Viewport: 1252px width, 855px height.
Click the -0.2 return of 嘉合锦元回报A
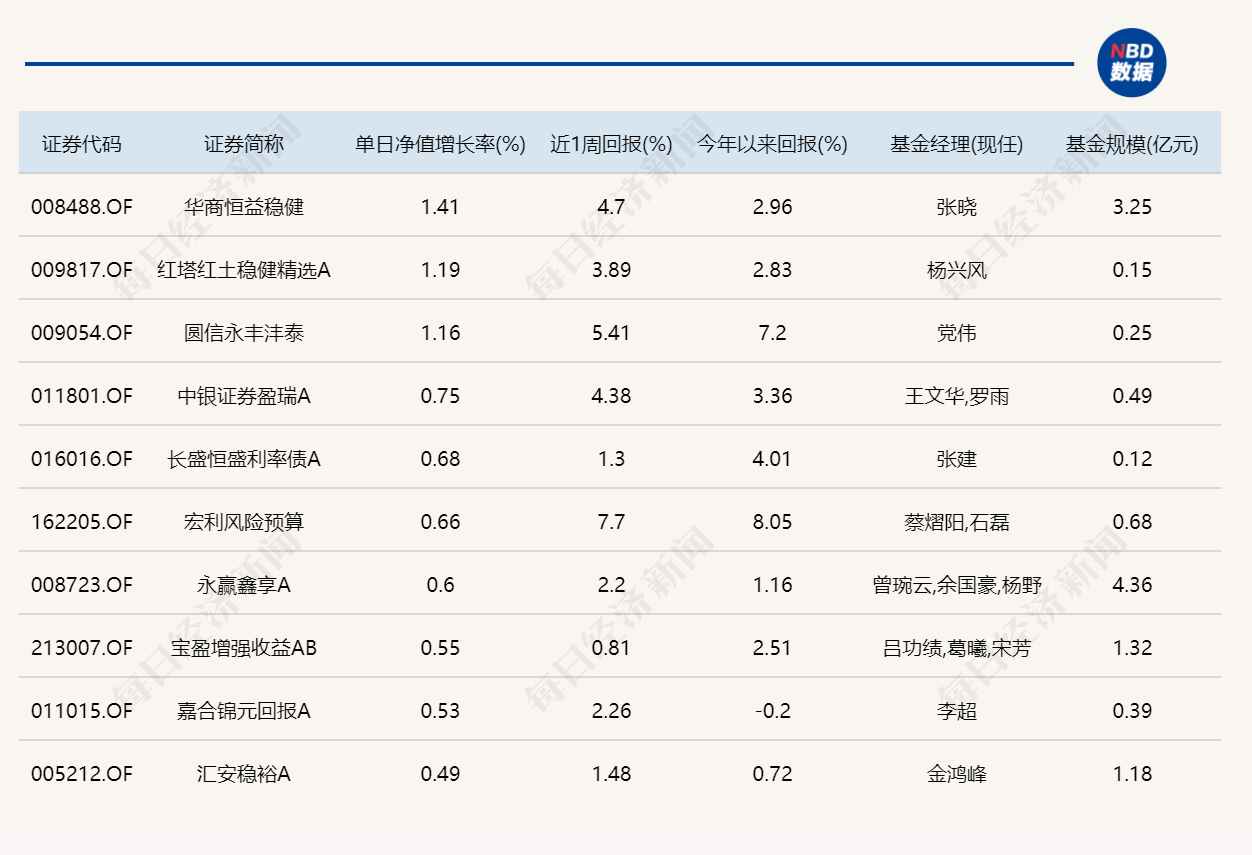772,711
